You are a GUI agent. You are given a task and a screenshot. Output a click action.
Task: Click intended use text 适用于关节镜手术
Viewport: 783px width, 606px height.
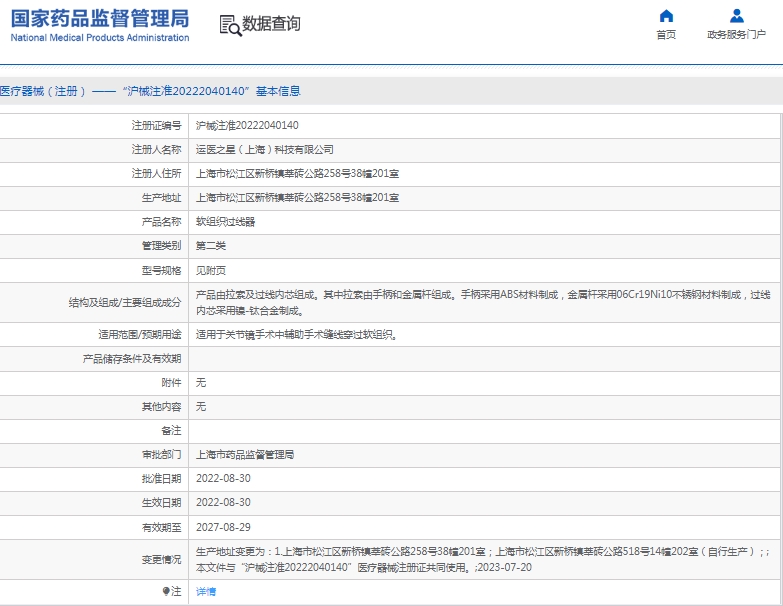pos(297,334)
